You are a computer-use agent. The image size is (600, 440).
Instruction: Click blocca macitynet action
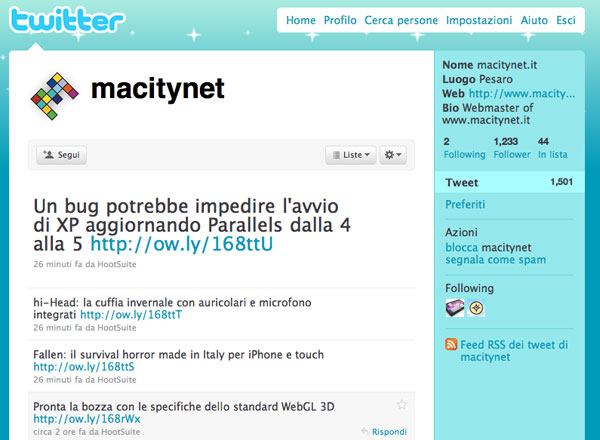click(x=488, y=248)
